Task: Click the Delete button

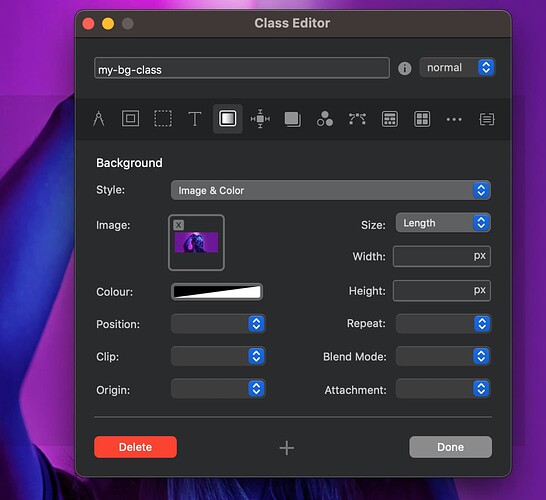Action: [x=135, y=447]
